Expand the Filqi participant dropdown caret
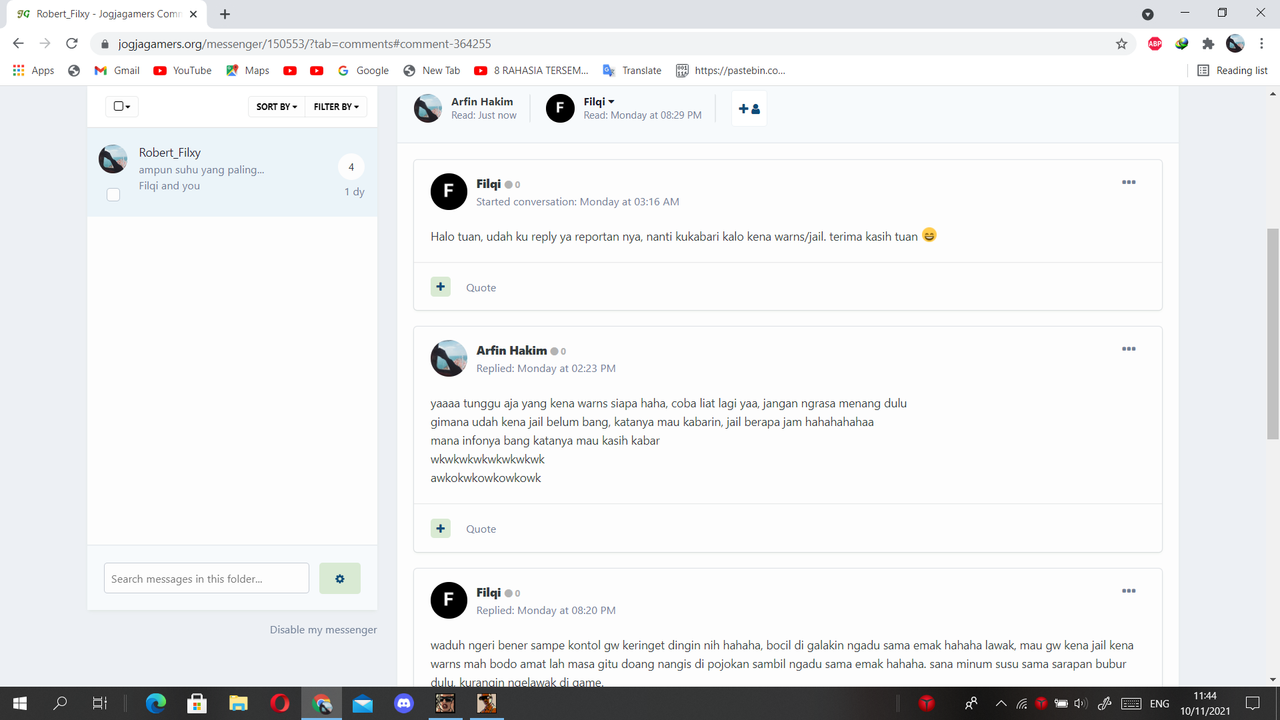1280x720 pixels. coord(611,102)
